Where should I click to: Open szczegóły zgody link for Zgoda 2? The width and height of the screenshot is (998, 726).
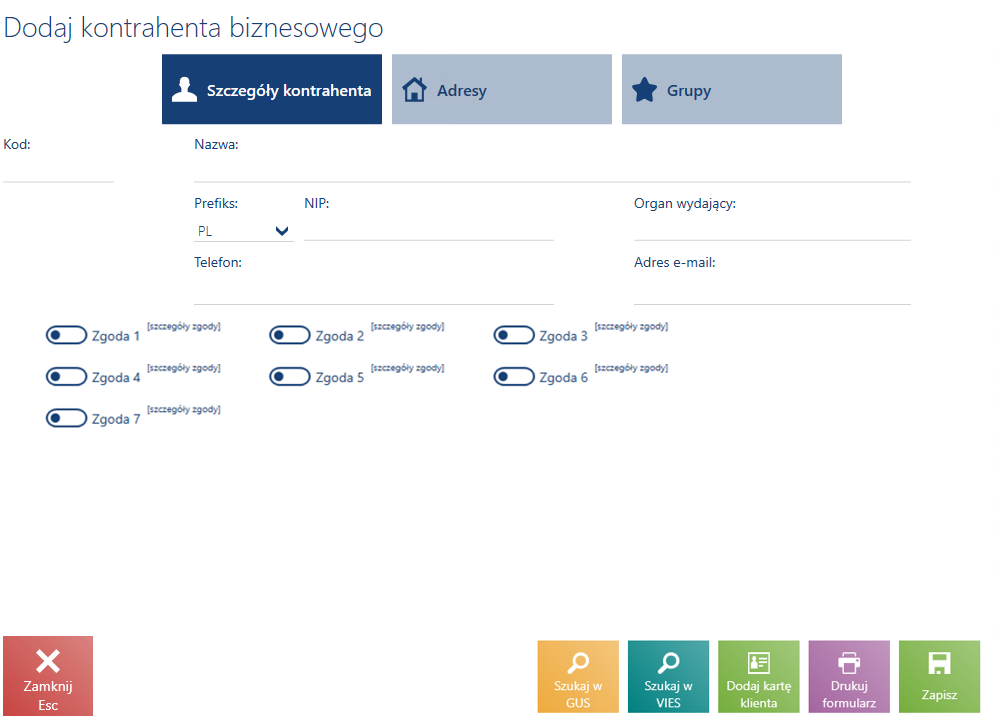407,326
